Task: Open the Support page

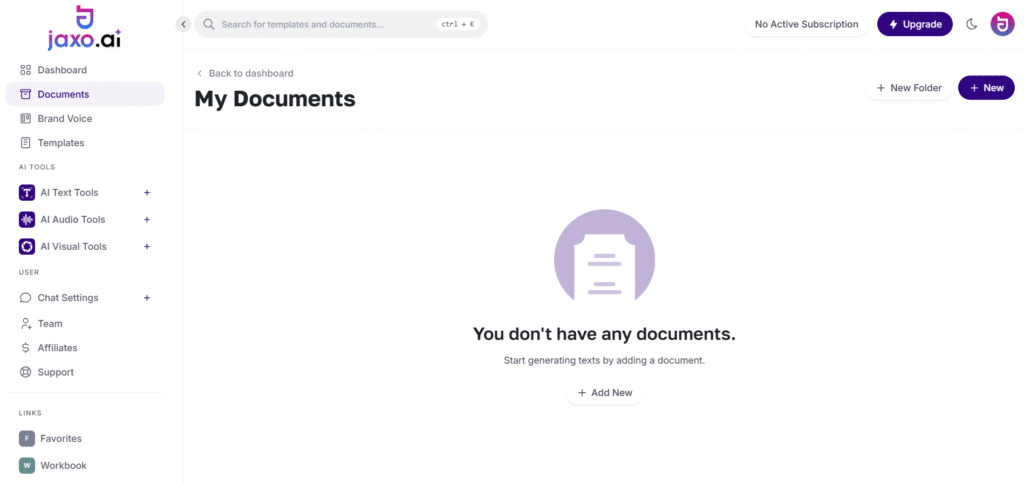Action: pos(85,372)
